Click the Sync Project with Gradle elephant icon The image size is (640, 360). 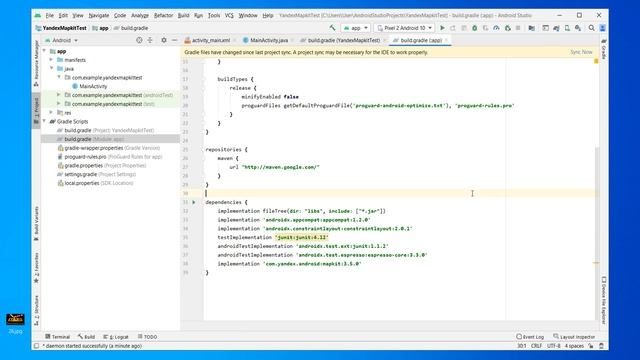click(556, 28)
